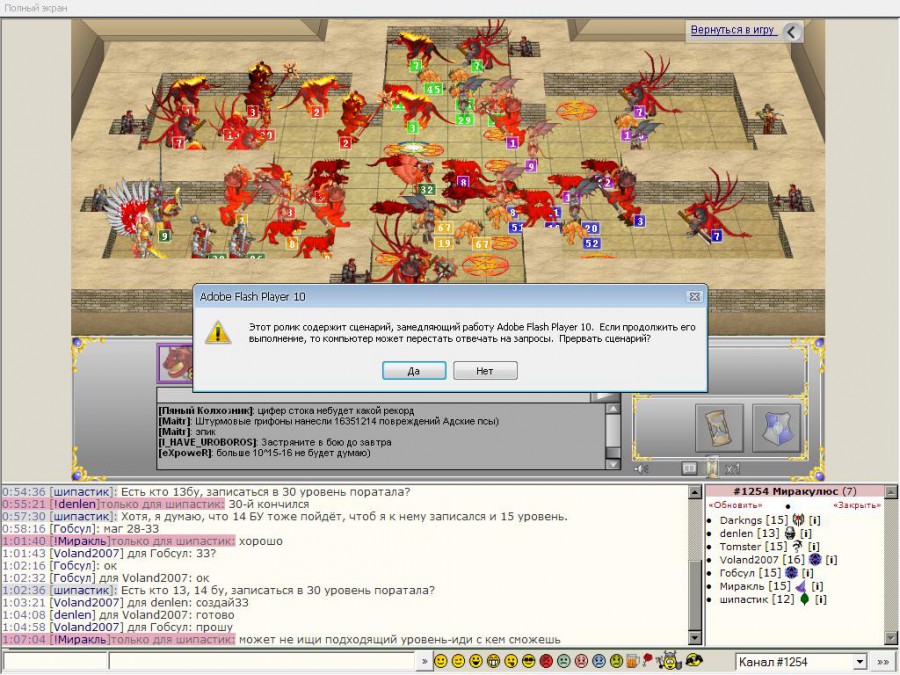The image size is (900, 675).
Task: Click the «Закрыть» link in user list
Action: tap(857, 506)
